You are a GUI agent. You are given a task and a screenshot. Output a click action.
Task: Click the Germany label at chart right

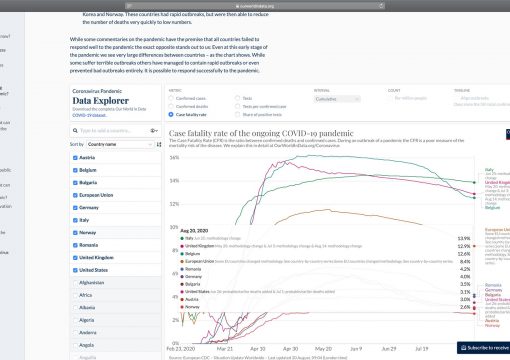[493, 290]
